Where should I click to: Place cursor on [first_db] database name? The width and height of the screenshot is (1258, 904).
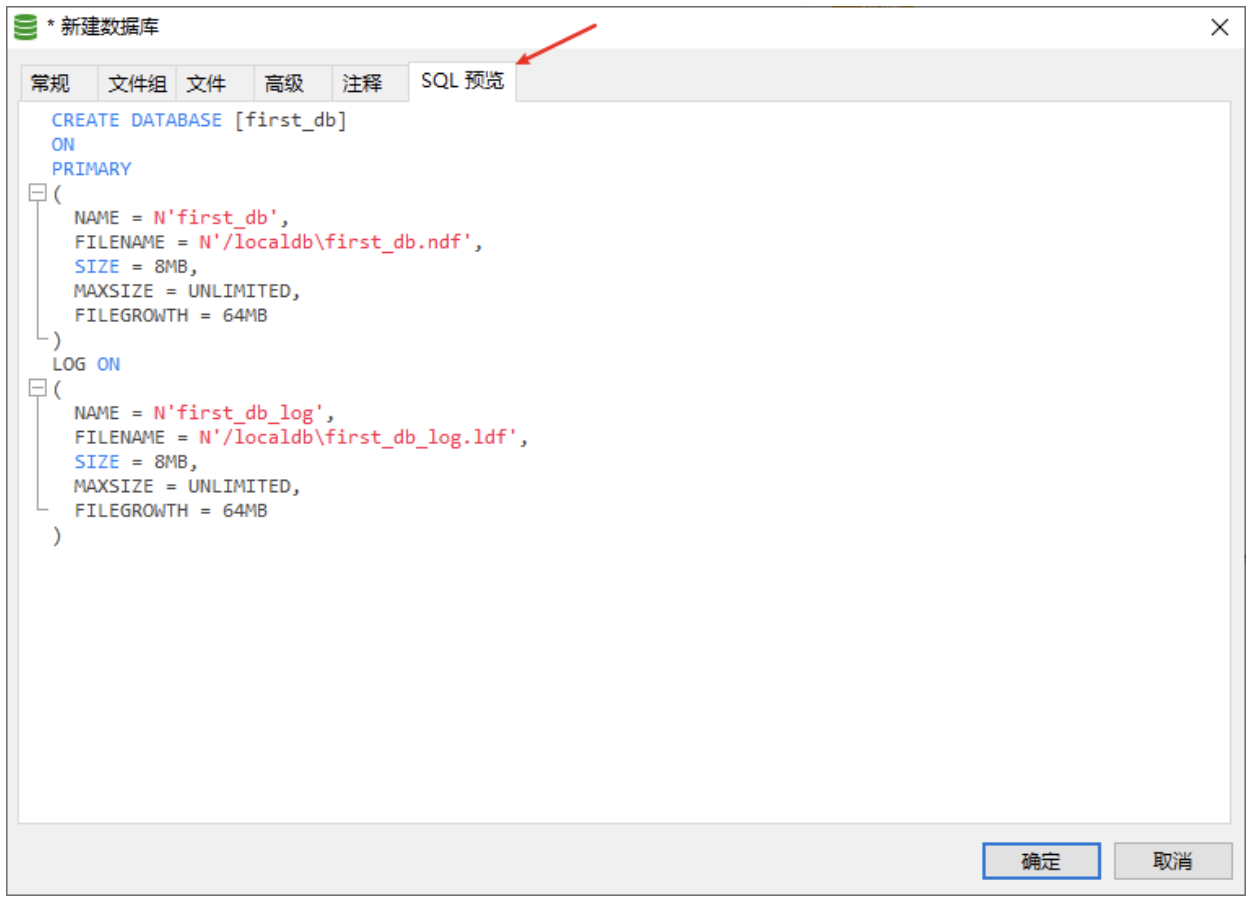[x=290, y=120]
